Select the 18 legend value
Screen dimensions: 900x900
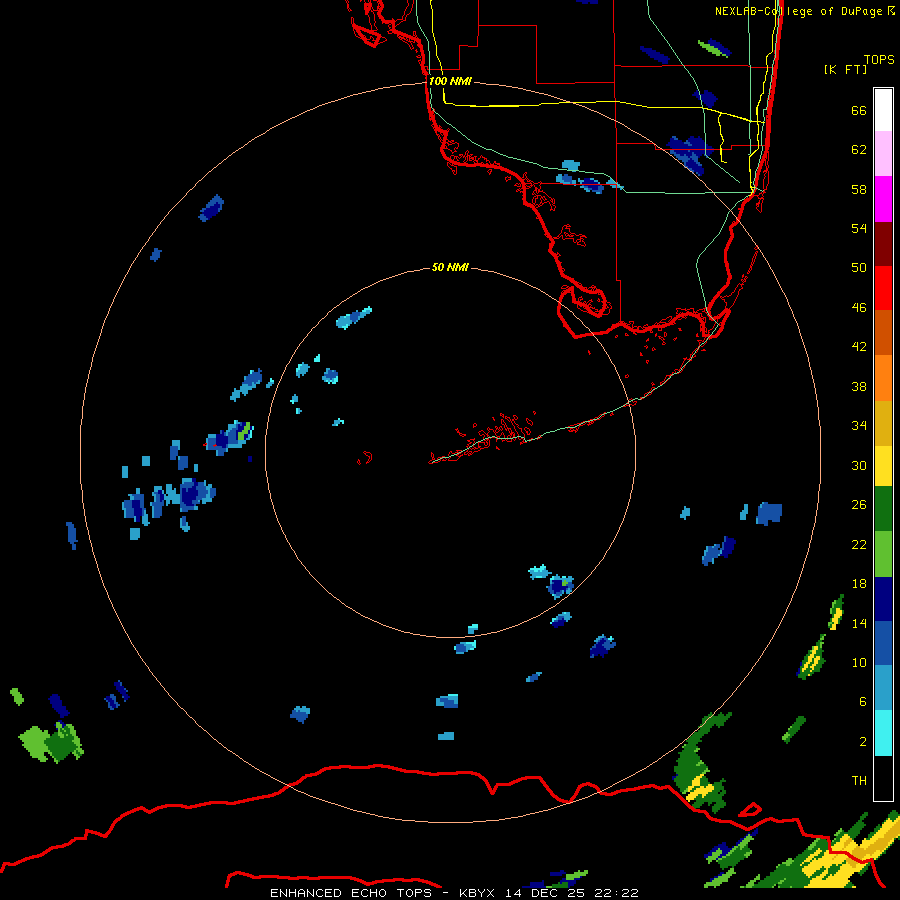click(859, 584)
